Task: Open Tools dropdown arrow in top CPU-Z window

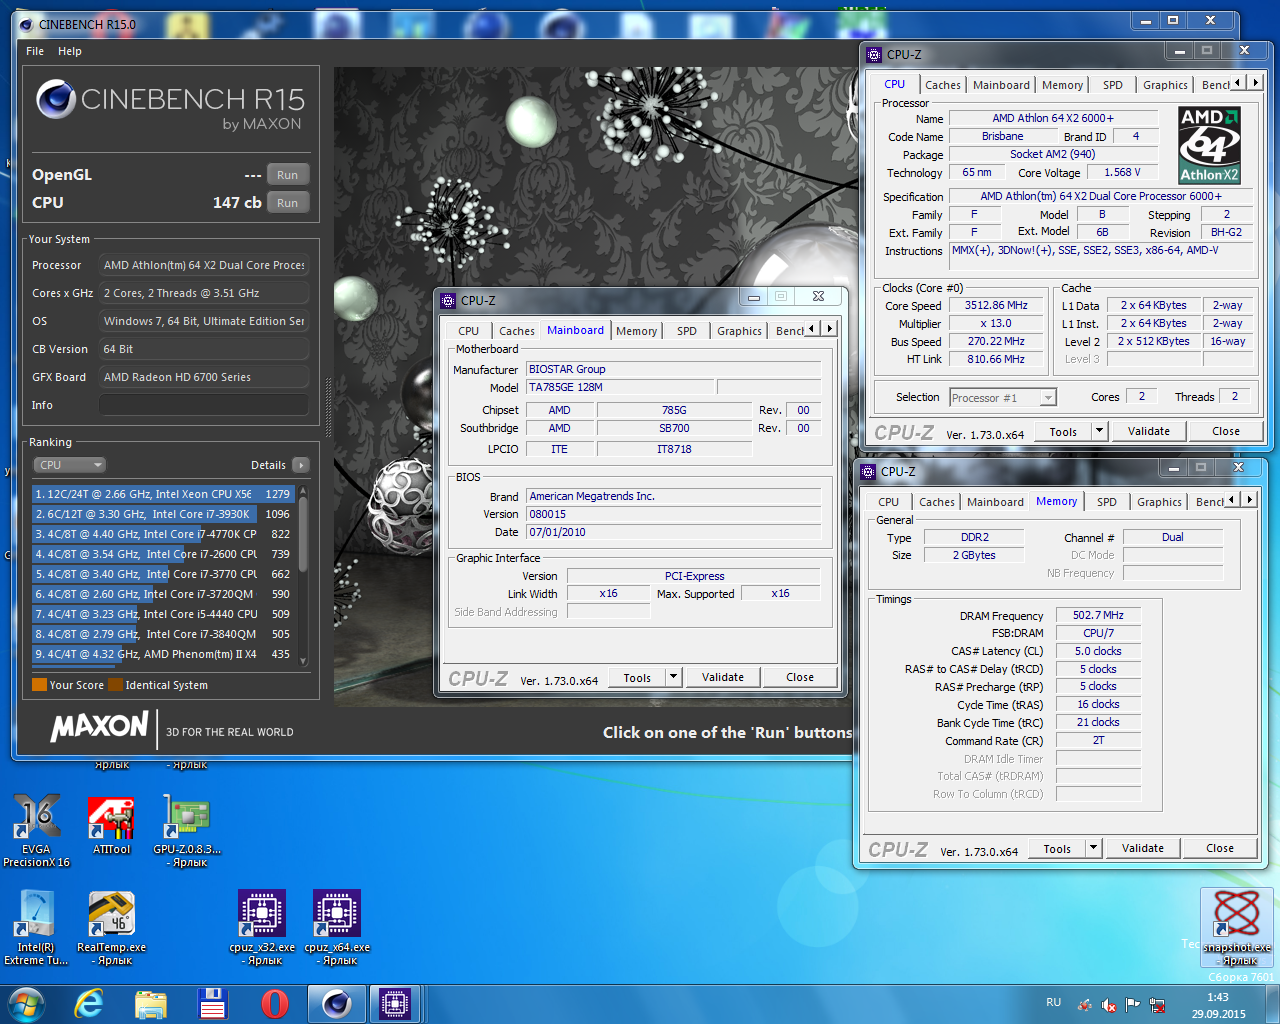Action: pyautogui.click(x=1100, y=432)
